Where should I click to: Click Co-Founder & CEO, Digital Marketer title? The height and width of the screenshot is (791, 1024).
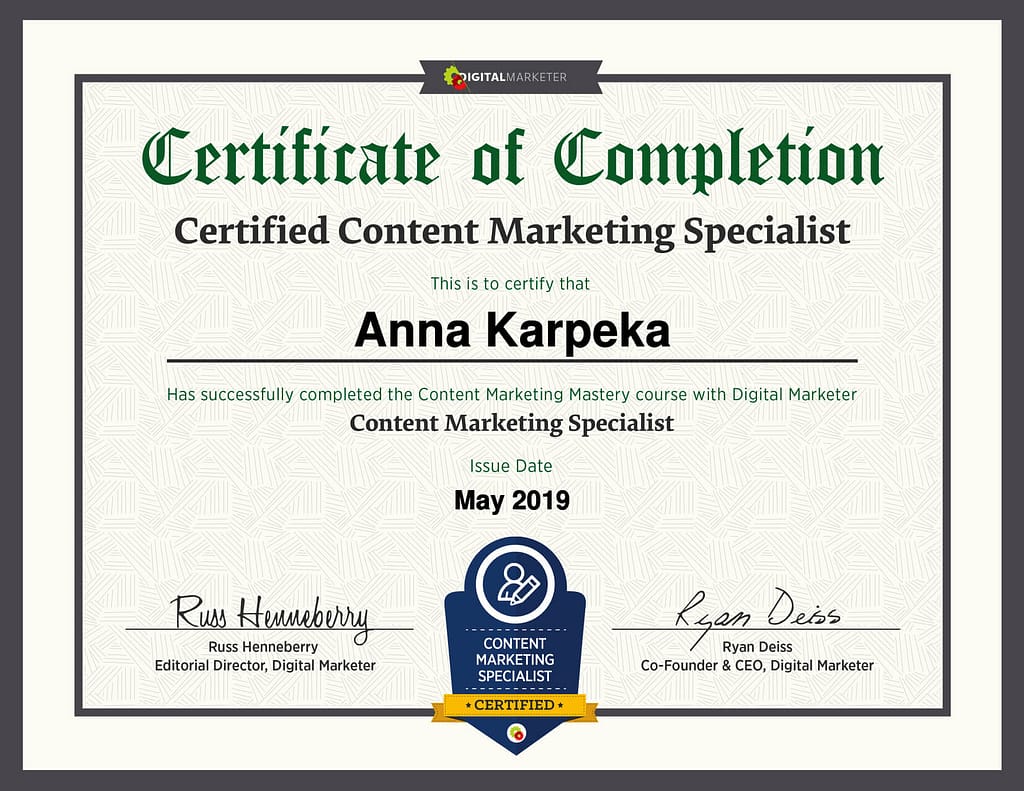coord(757,665)
